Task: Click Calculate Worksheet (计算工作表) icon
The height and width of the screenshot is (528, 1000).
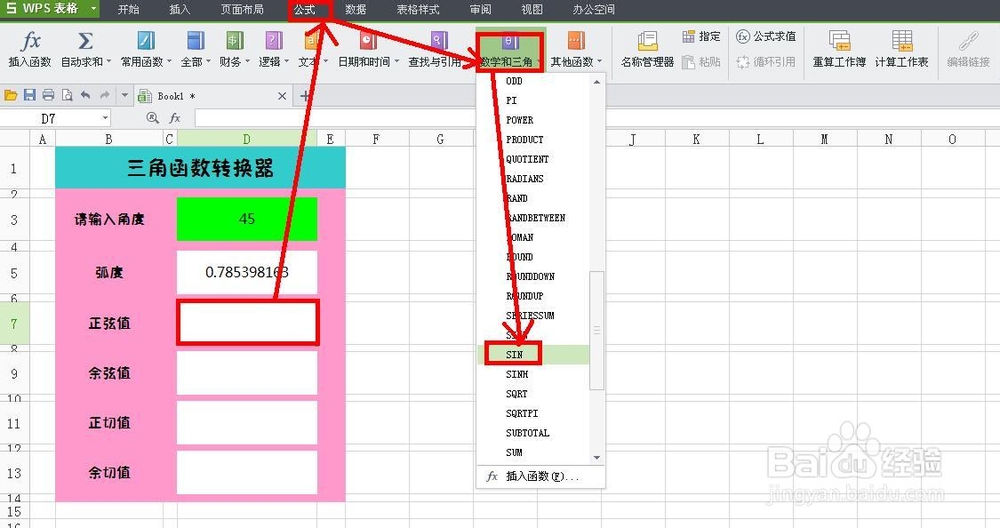Action: [x=902, y=41]
